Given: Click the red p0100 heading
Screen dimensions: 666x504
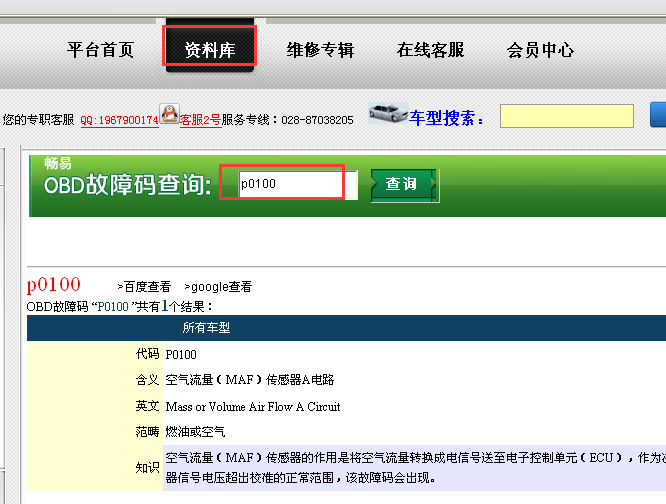Looking at the screenshot, I should [x=54, y=284].
